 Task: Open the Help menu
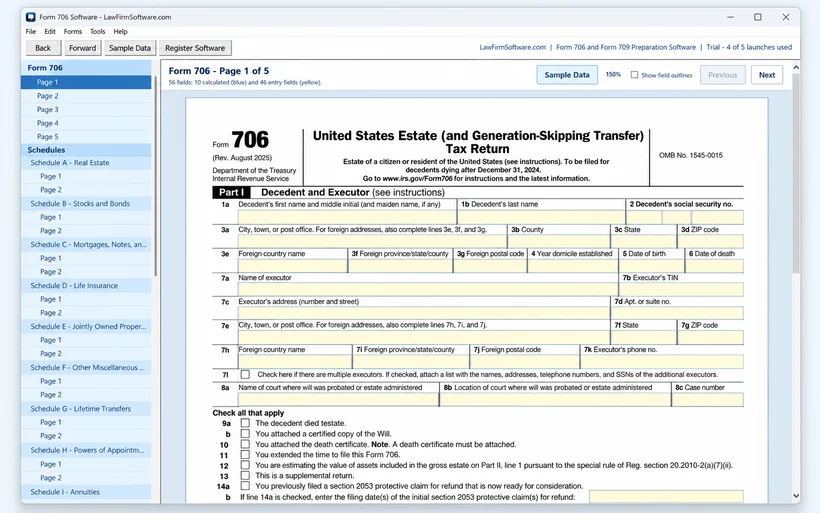pyautogui.click(x=120, y=31)
